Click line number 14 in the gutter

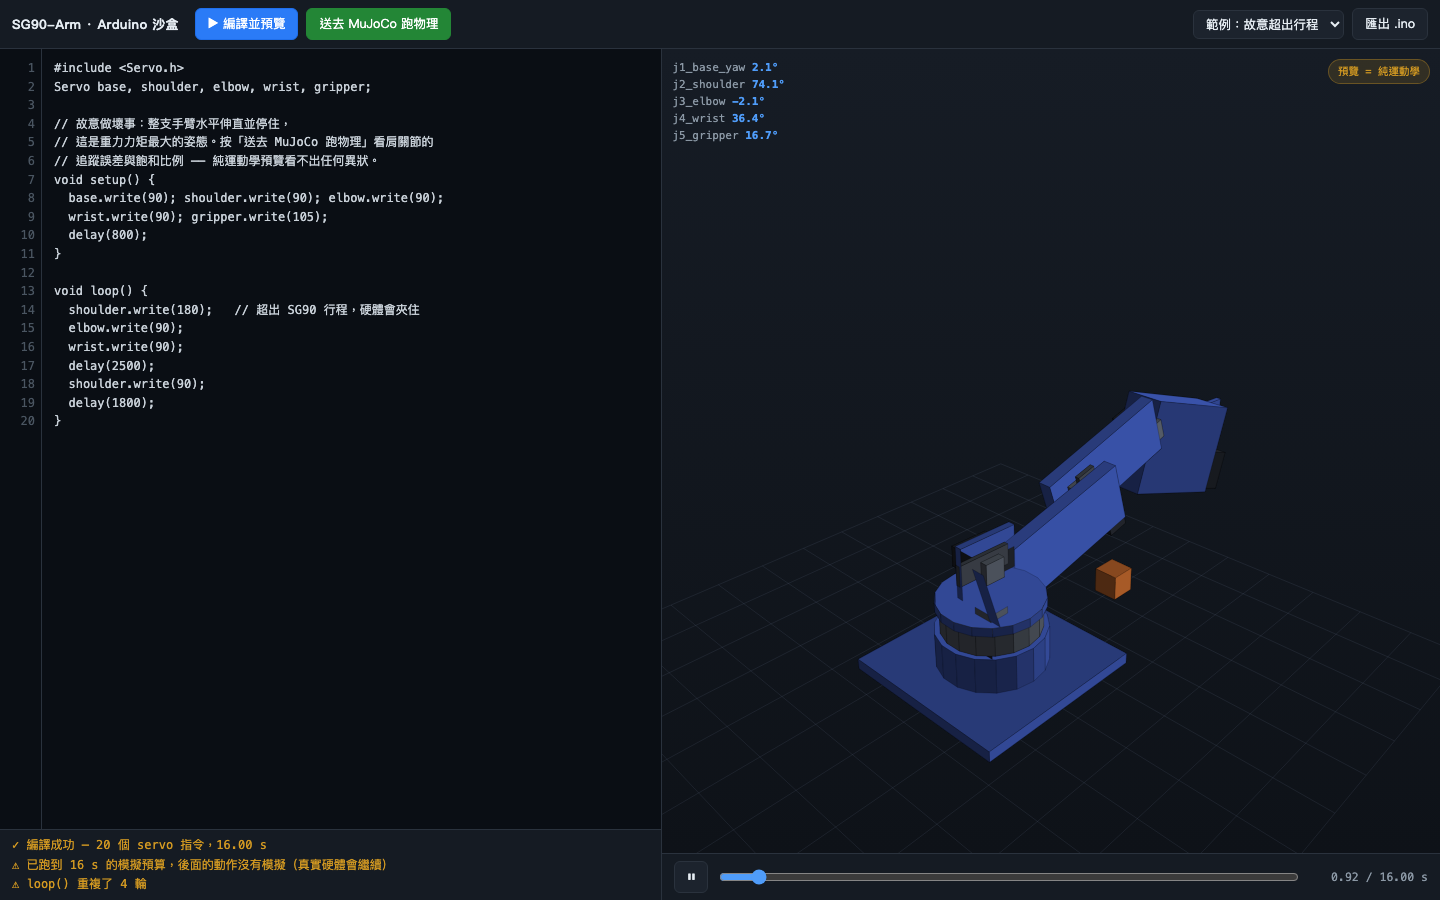(x=27, y=310)
